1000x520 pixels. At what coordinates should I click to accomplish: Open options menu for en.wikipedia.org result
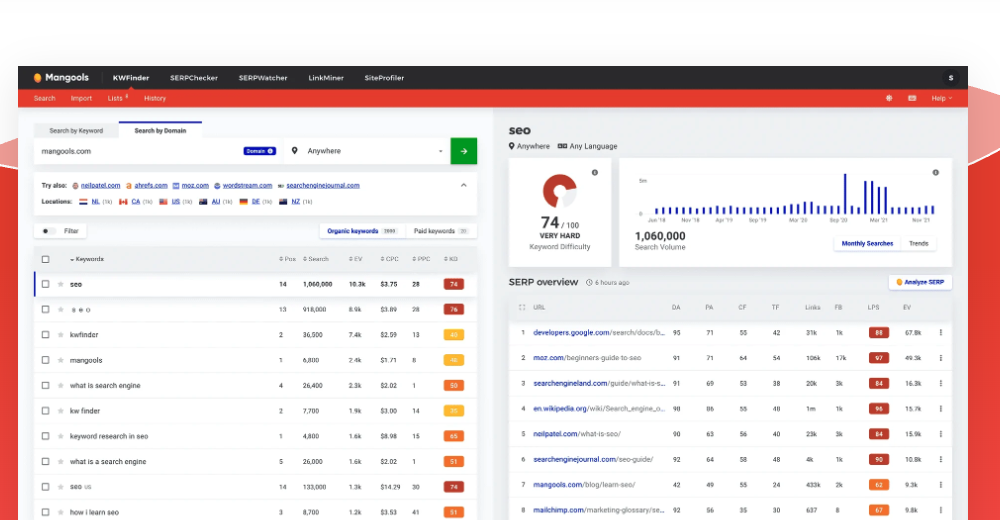941,408
